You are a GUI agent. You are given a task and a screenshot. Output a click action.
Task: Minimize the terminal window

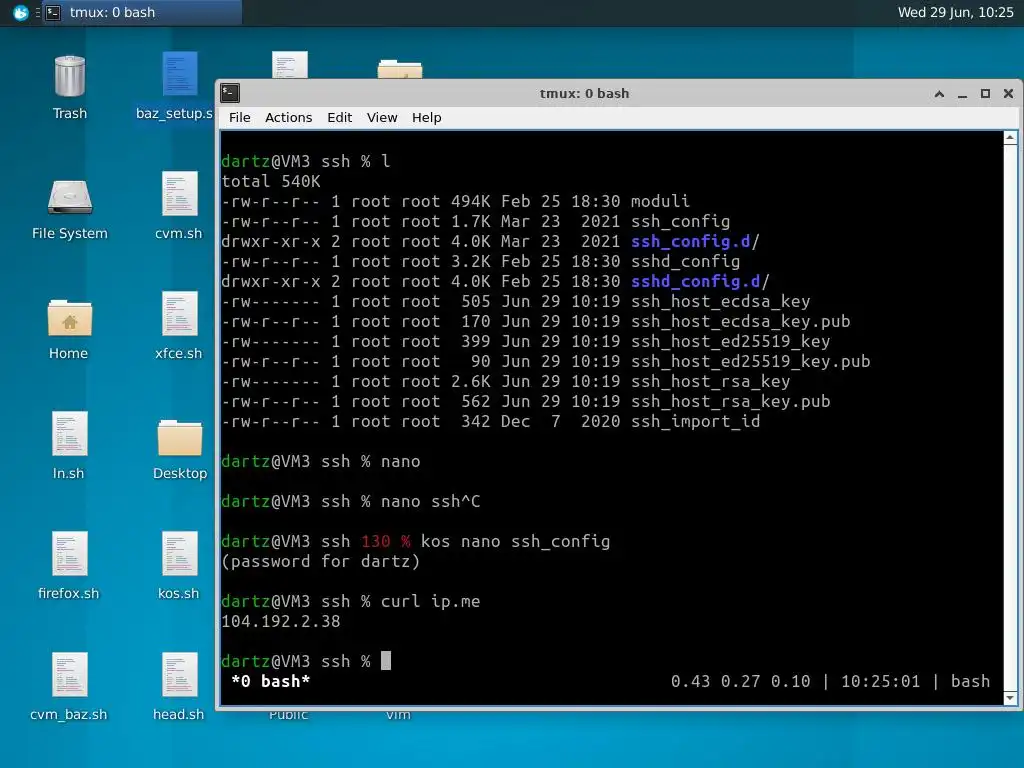[963, 93]
